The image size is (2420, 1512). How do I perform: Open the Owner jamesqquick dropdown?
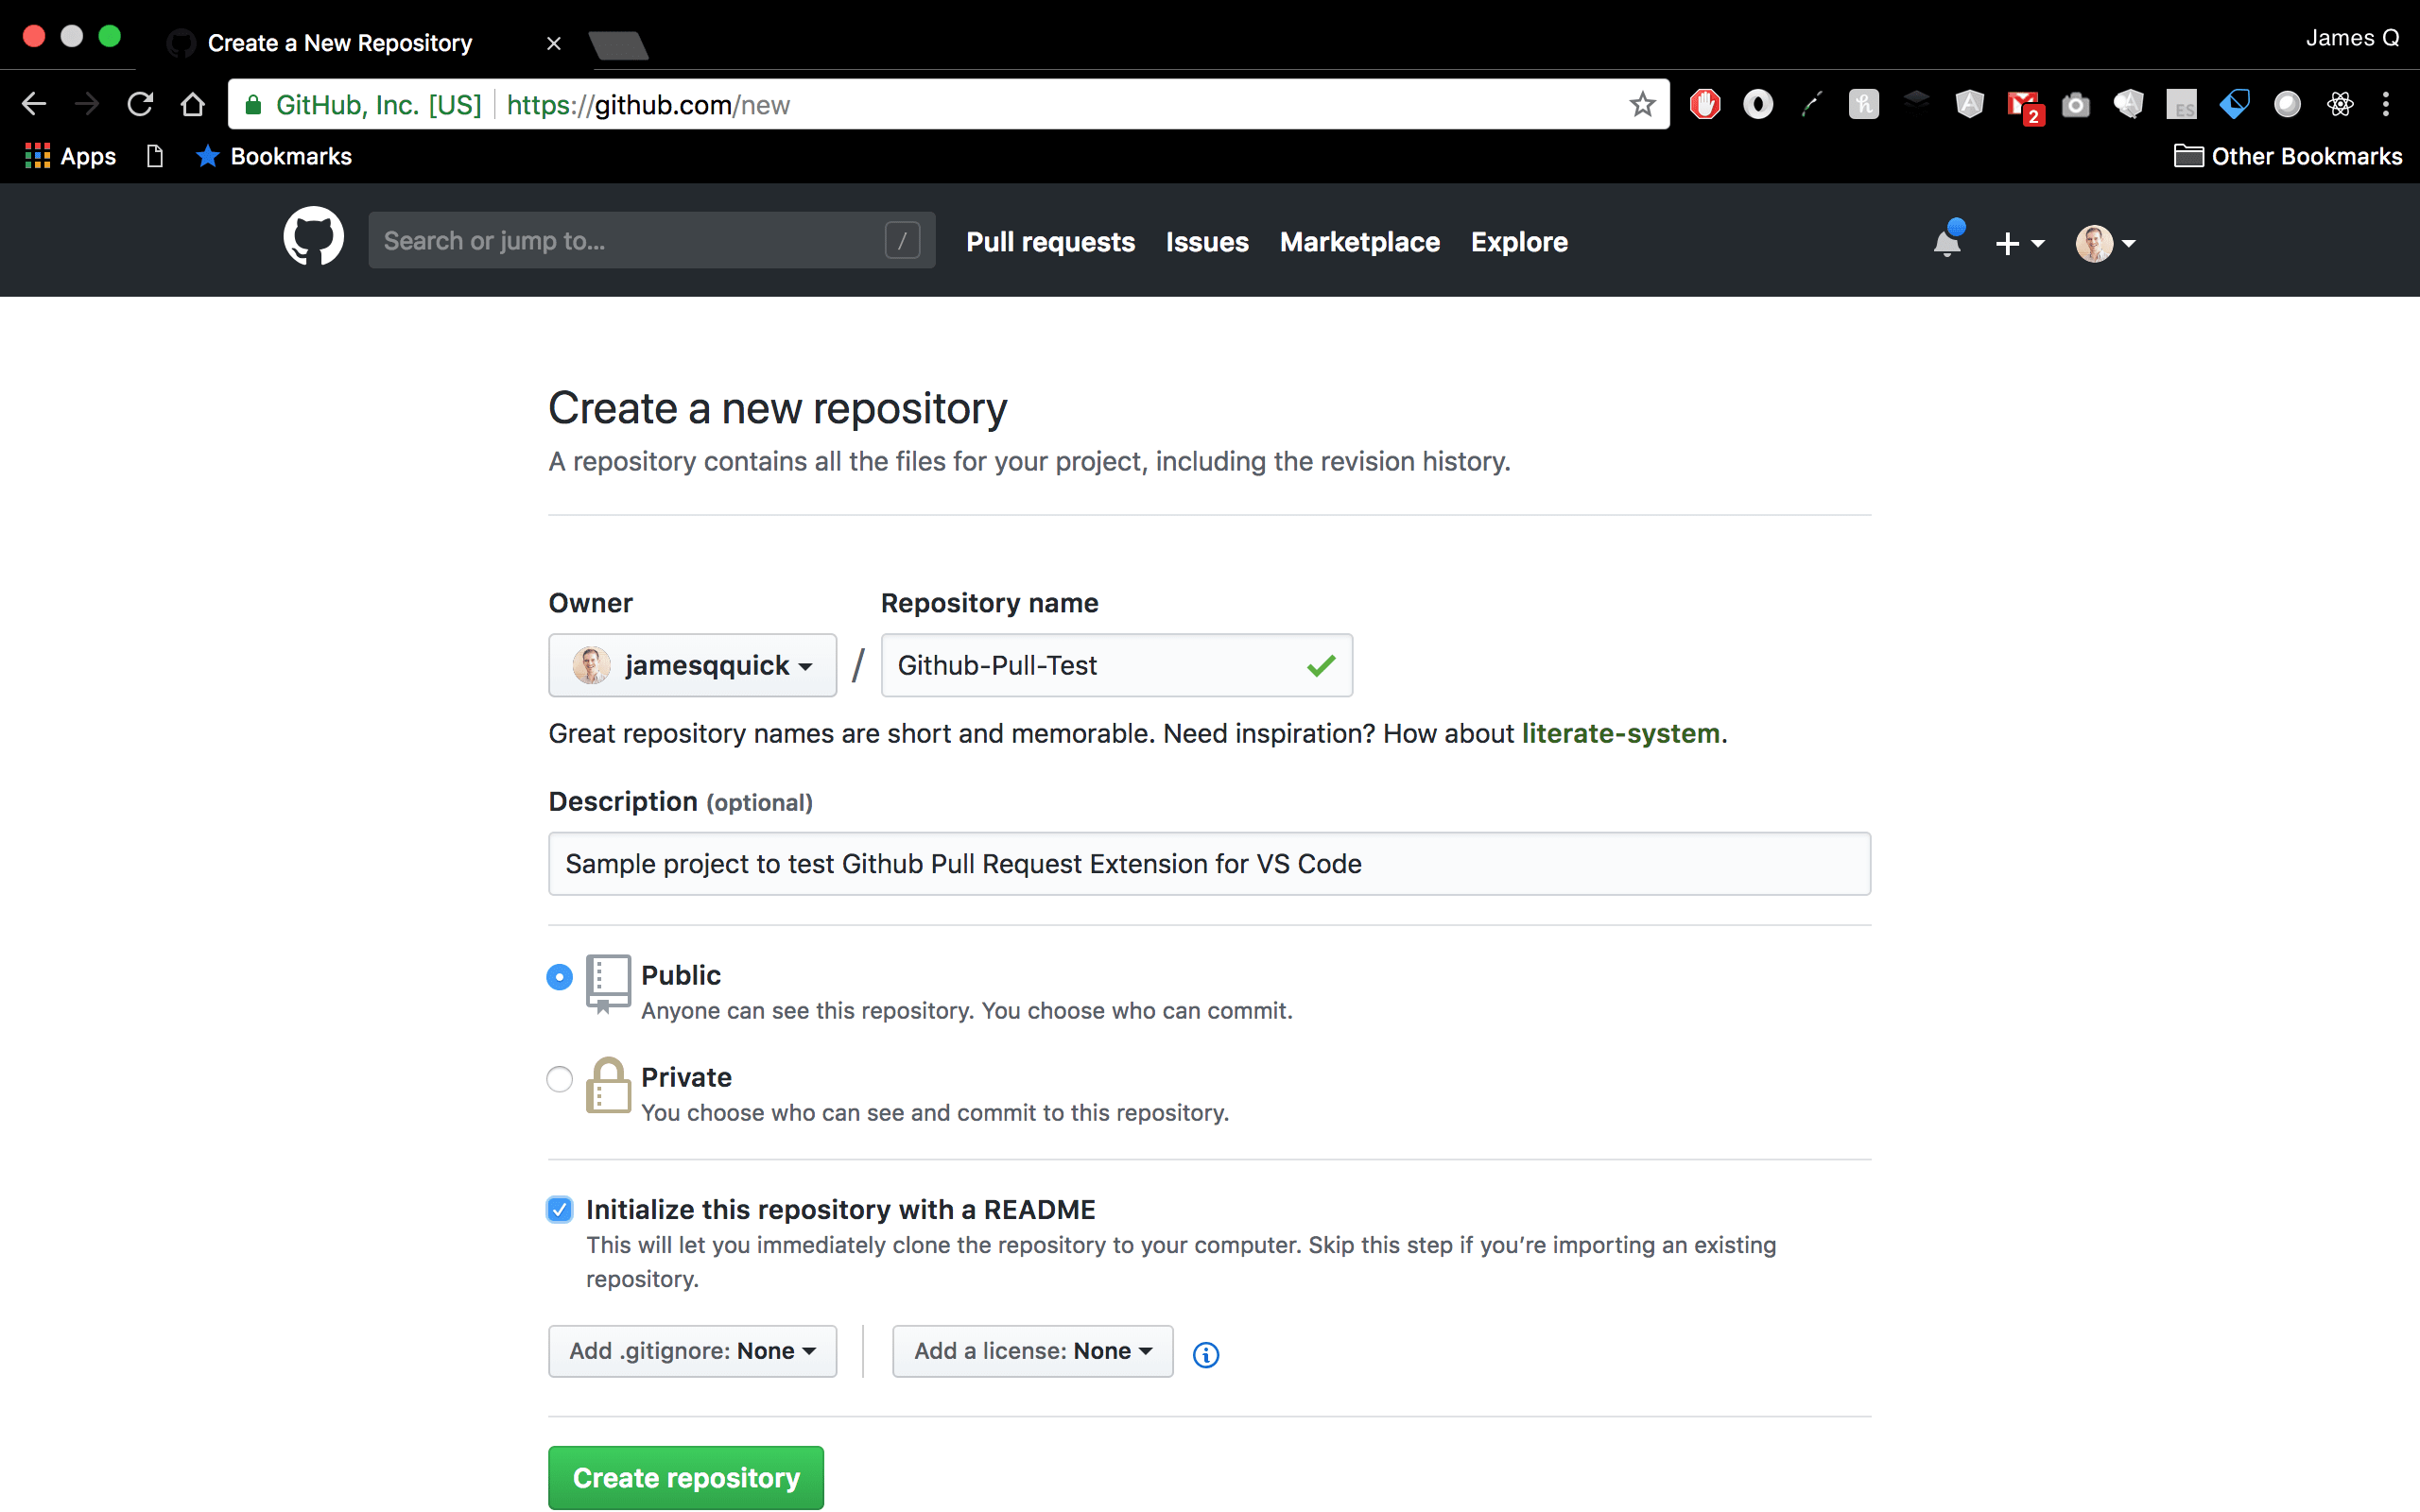pyautogui.click(x=692, y=665)
